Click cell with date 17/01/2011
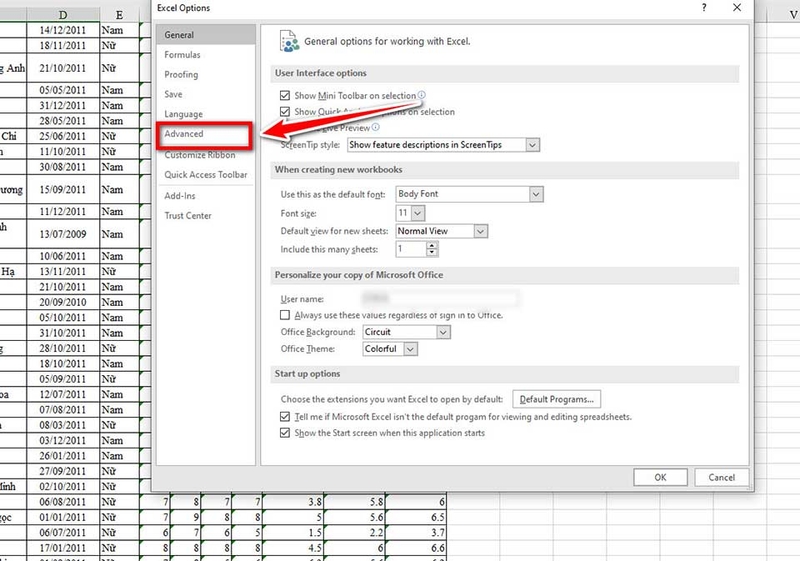The image size is (800, 561). (63, 548)
